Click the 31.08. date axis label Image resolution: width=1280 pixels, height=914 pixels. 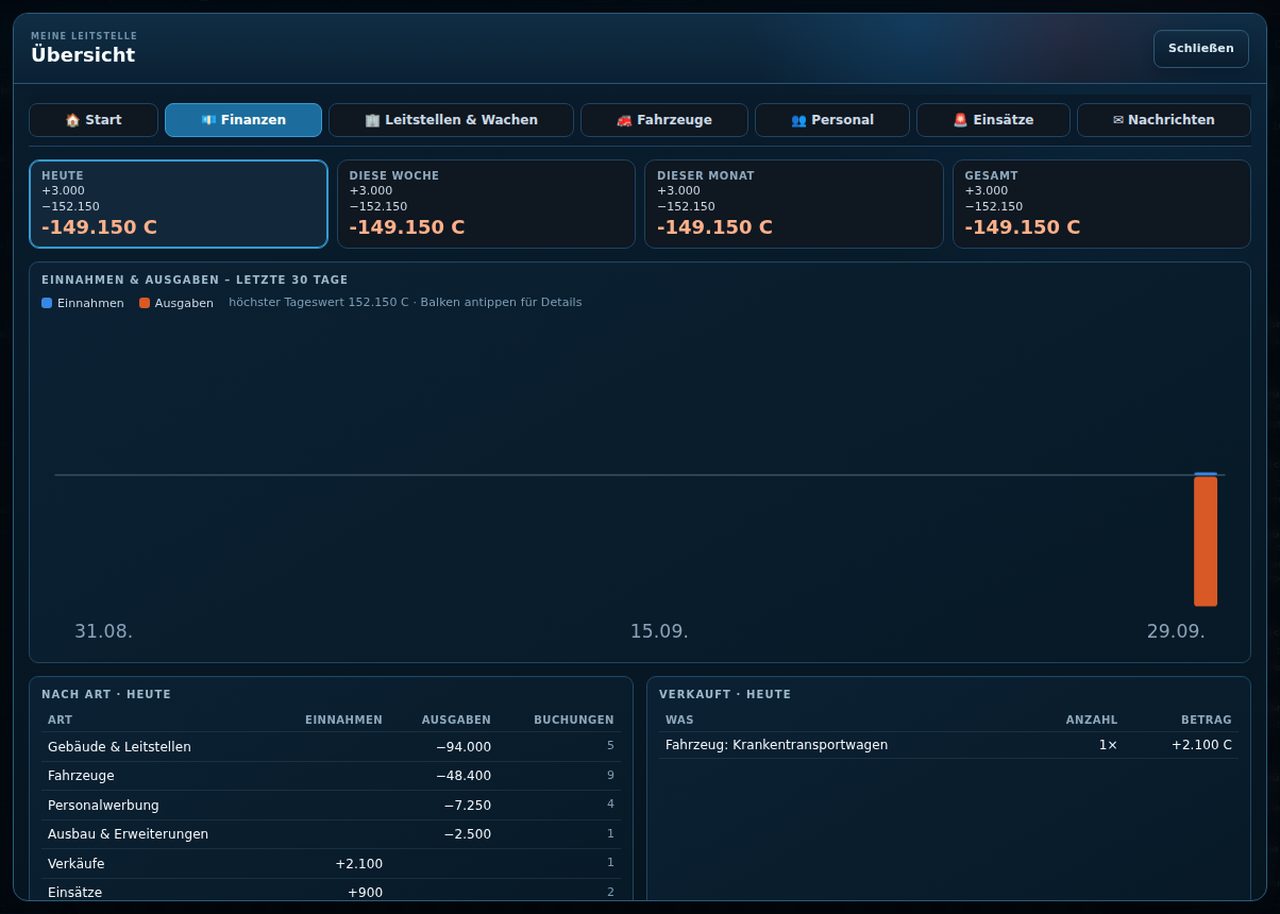point(103,632)
